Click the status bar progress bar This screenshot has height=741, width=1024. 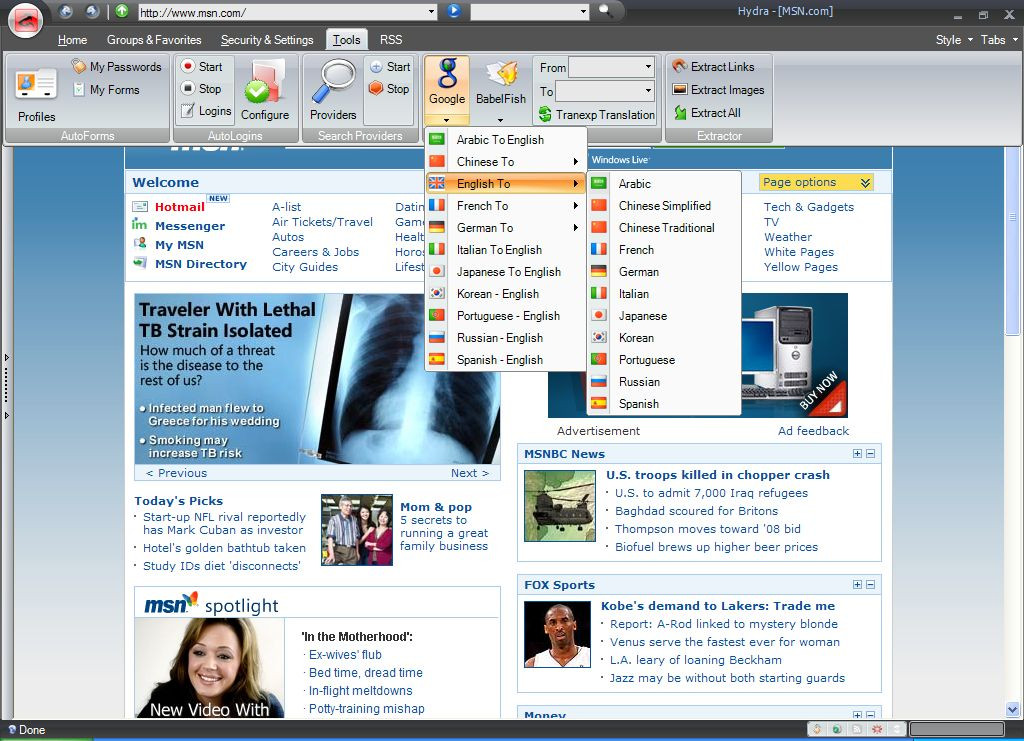click(x=957, y=729)
